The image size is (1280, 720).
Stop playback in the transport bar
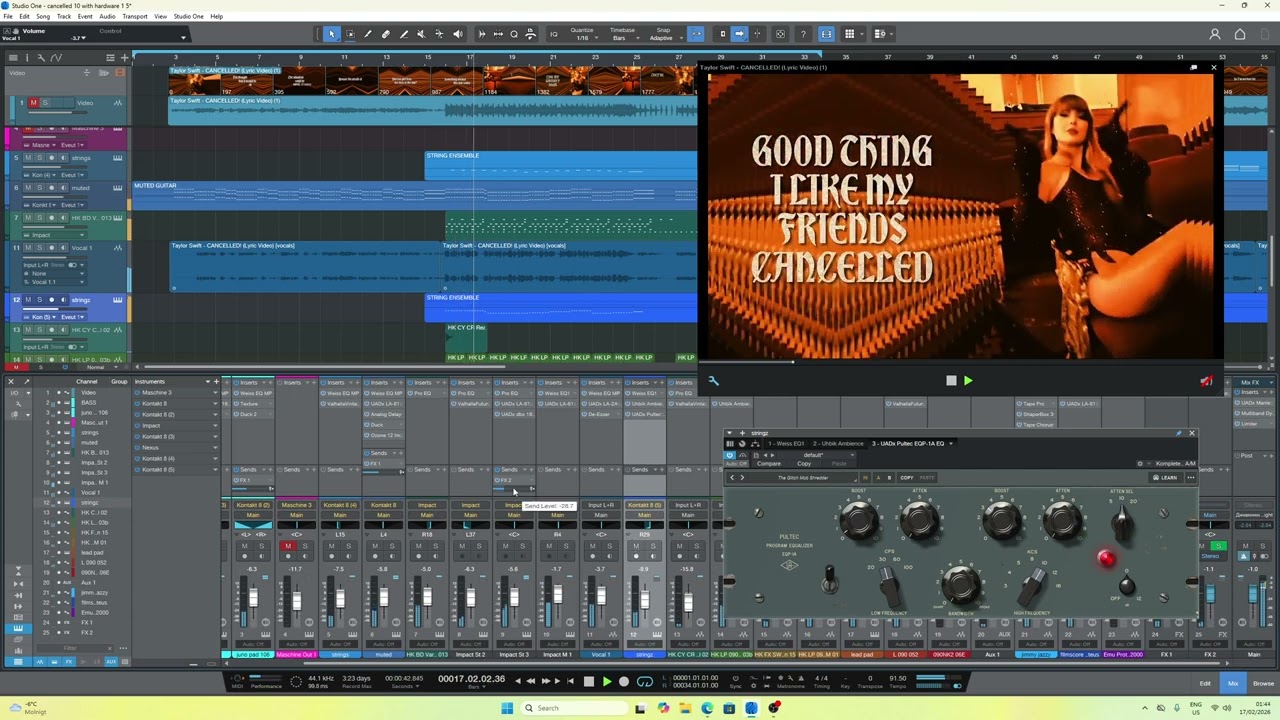tap(588, 682)
